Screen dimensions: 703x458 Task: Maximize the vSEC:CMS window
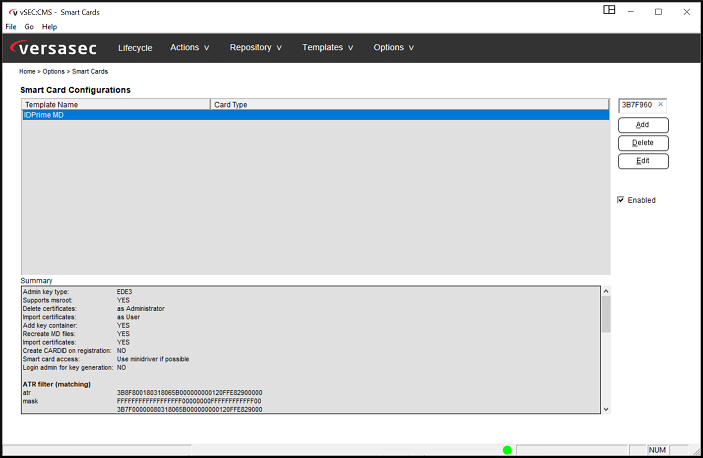pyautogui.click(x=658, y=12)
